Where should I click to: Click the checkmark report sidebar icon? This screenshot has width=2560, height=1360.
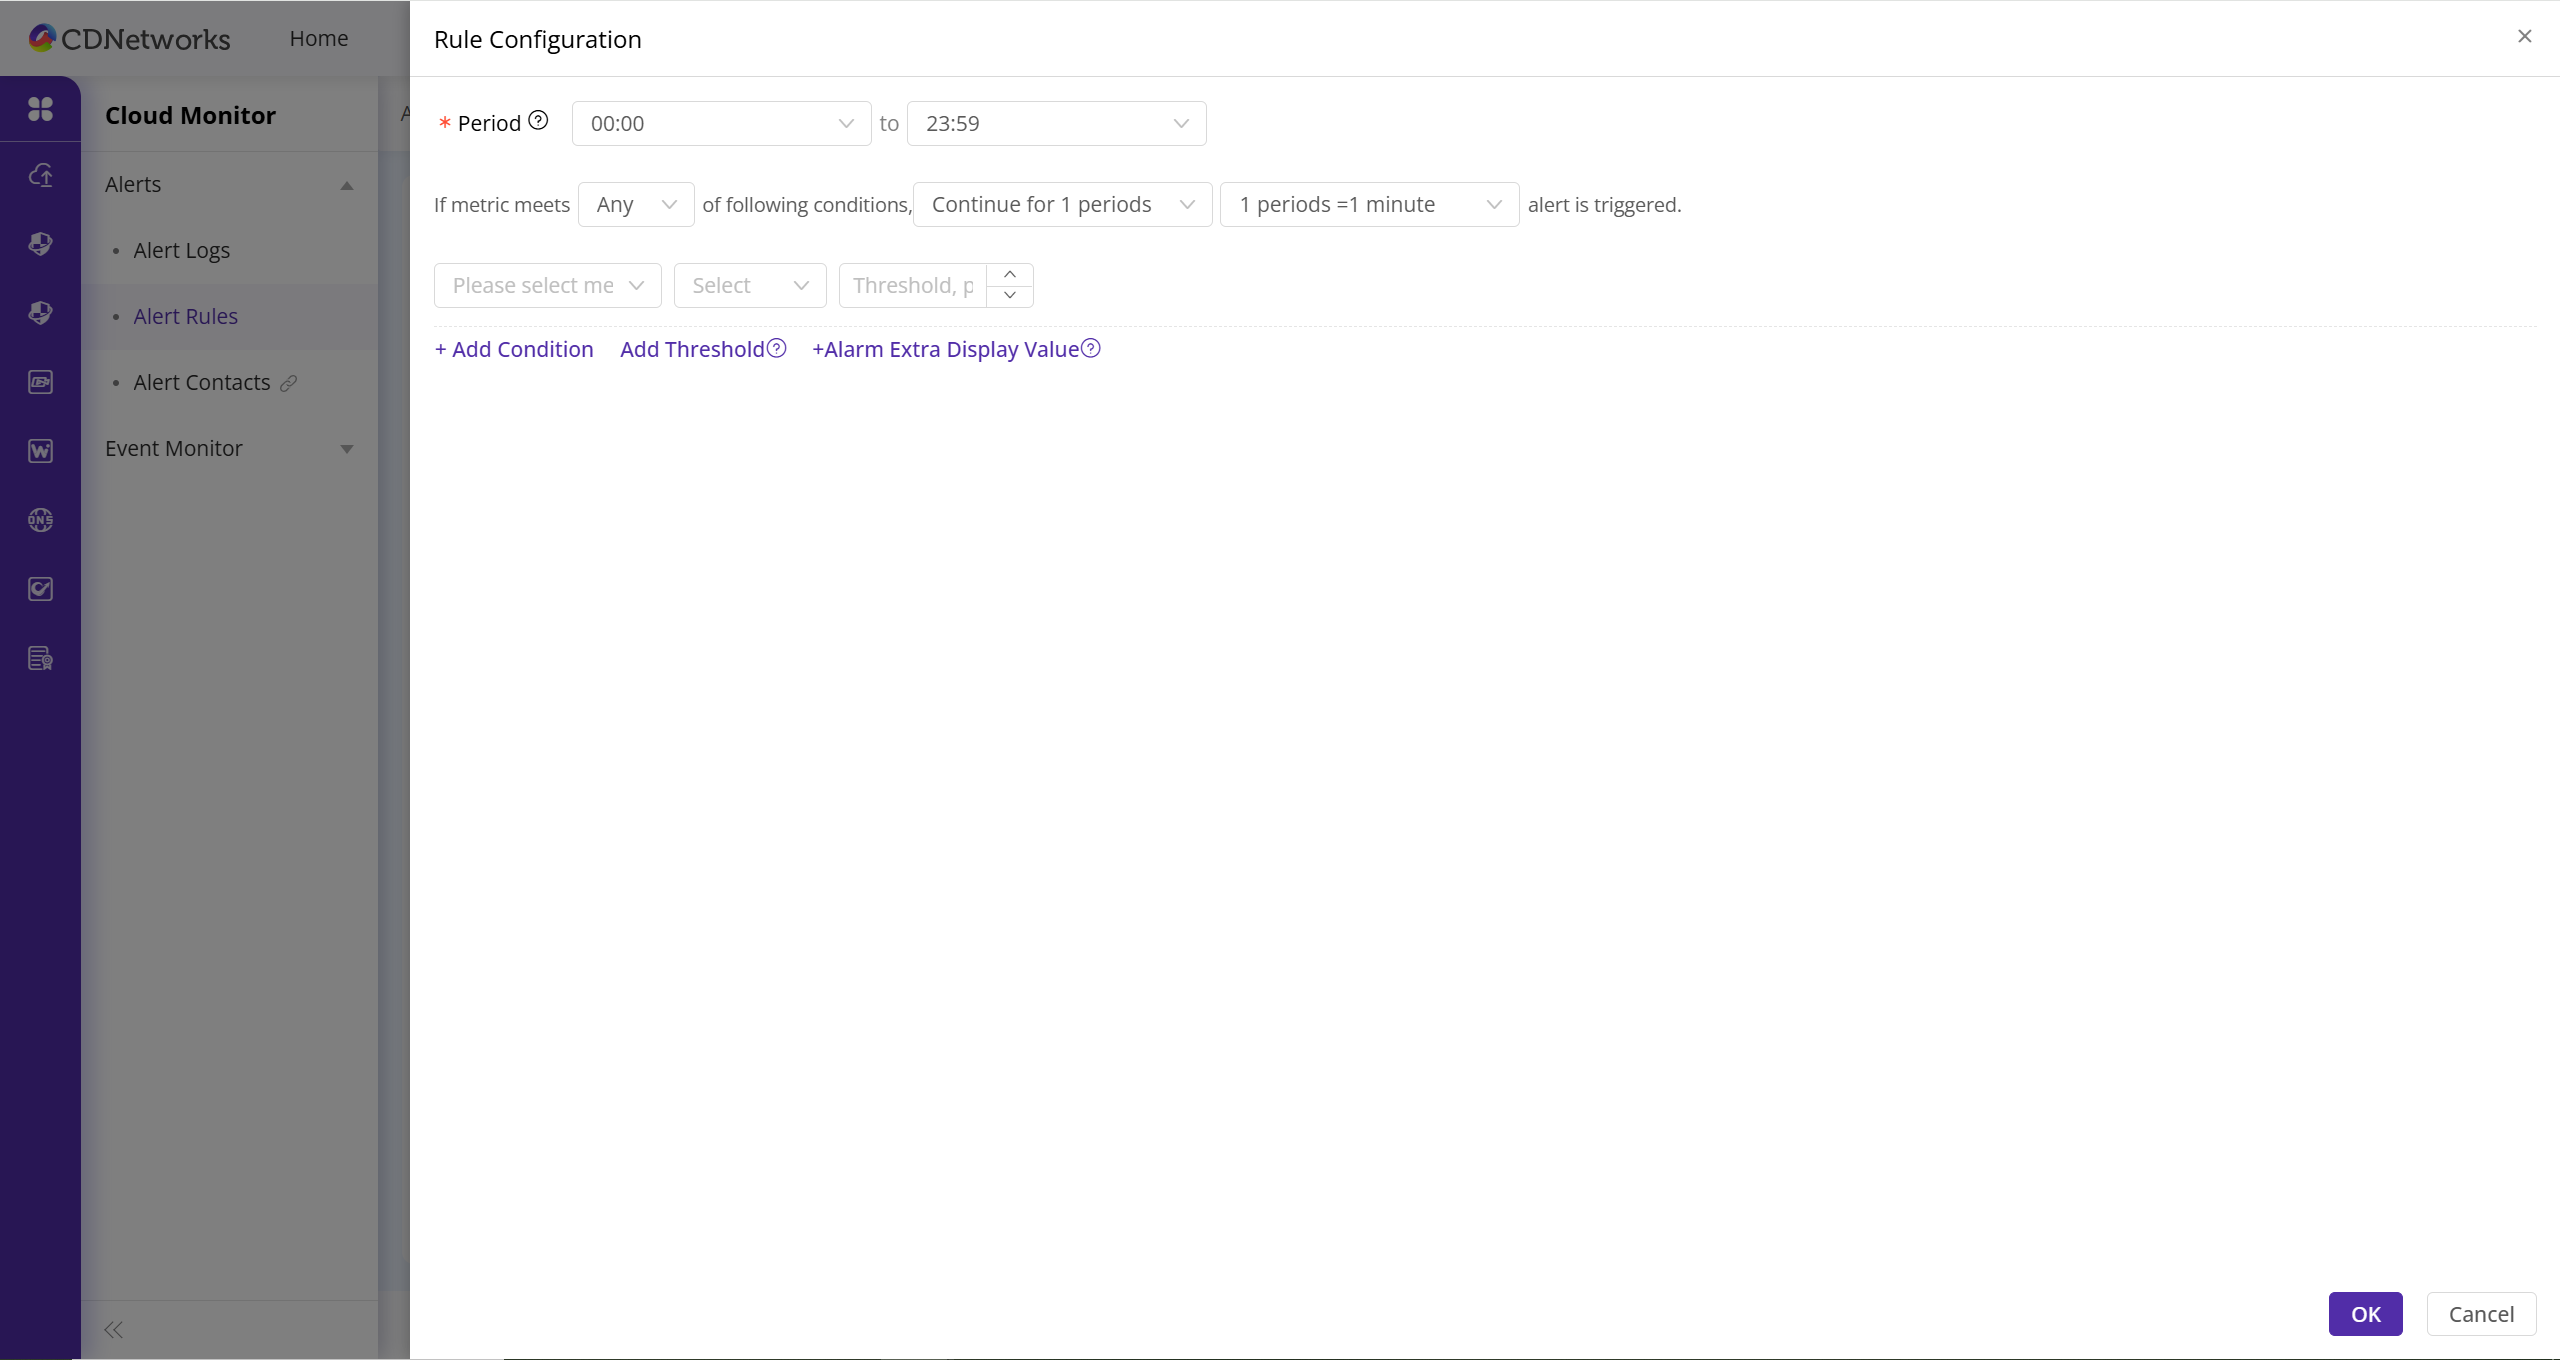[x=40, y=589]
